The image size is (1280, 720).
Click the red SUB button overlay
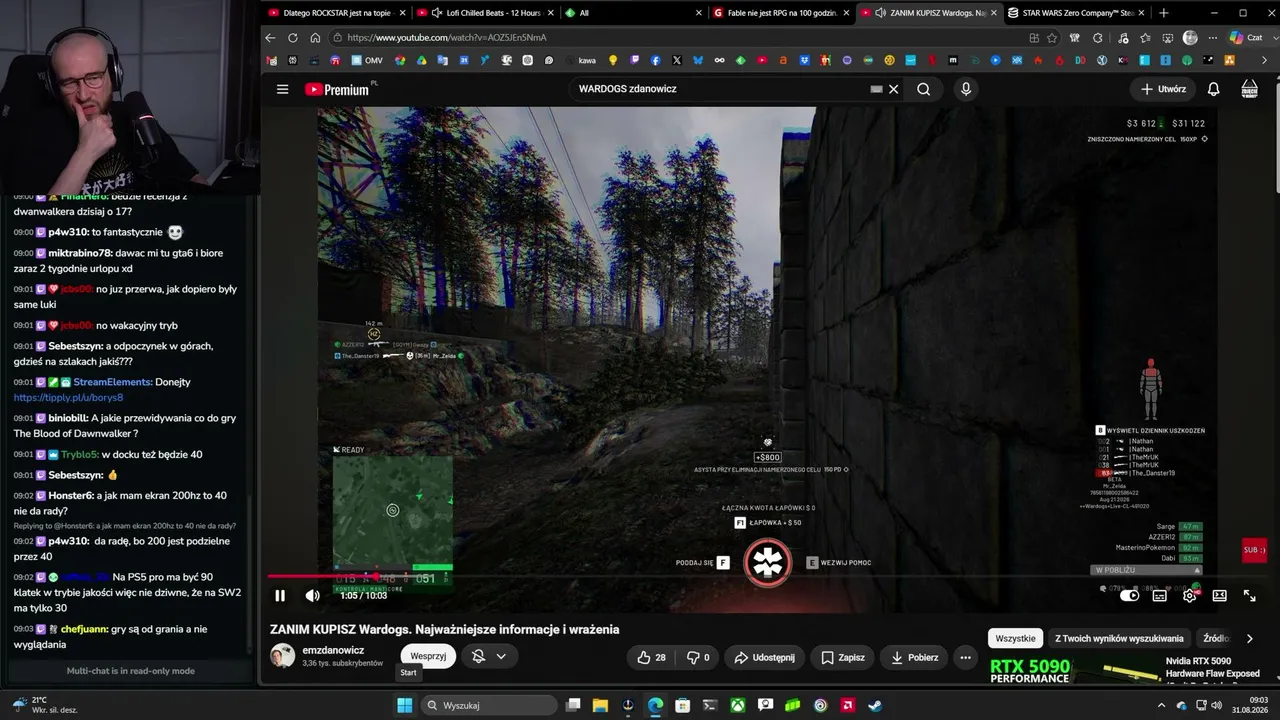tap(1254, 550)
